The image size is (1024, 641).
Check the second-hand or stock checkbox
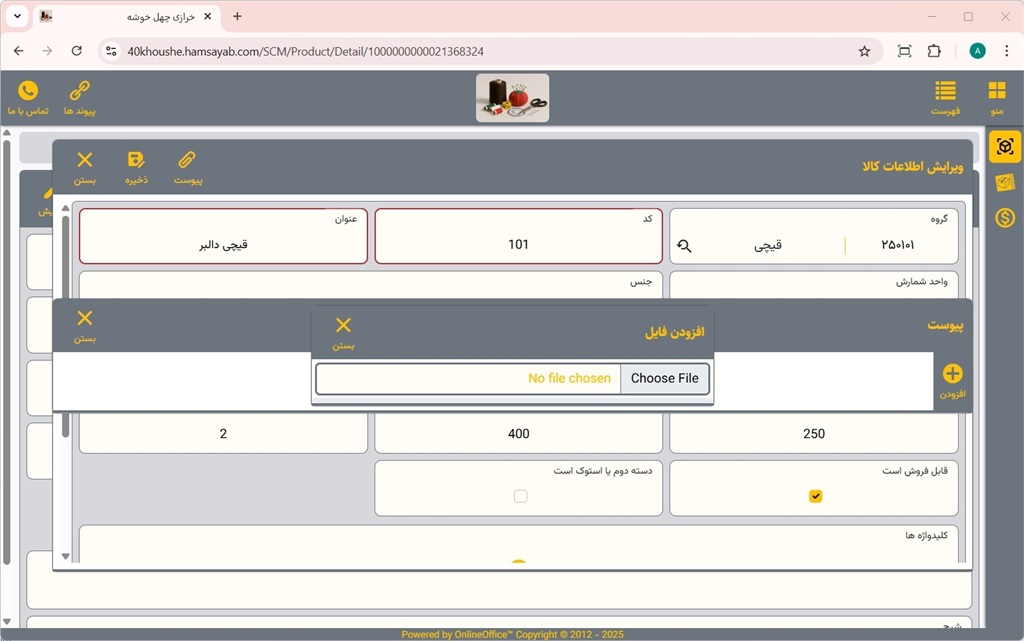pos(520,496)
